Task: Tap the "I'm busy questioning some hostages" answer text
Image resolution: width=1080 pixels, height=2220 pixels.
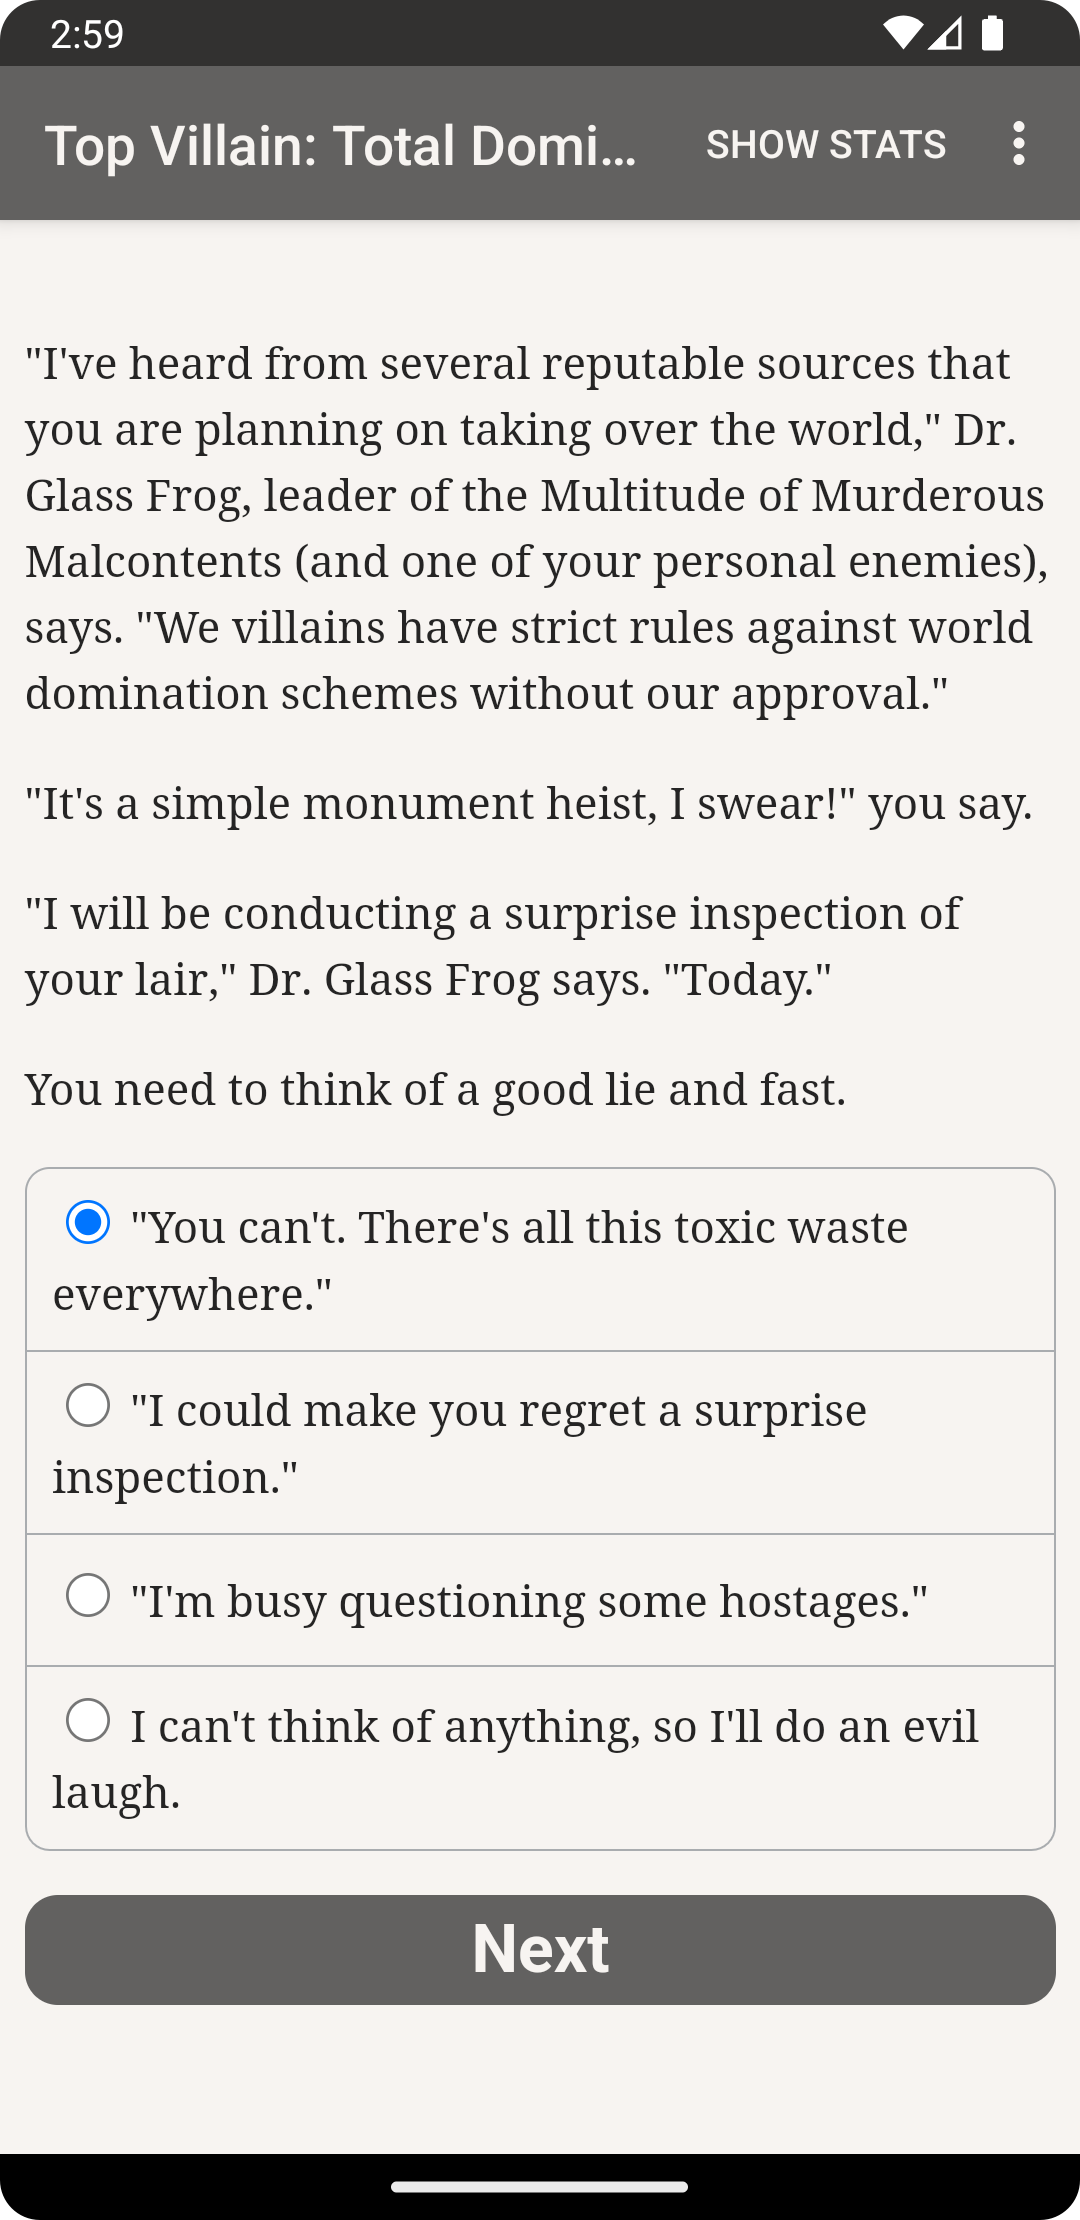Action: (x=530, y=1601)
